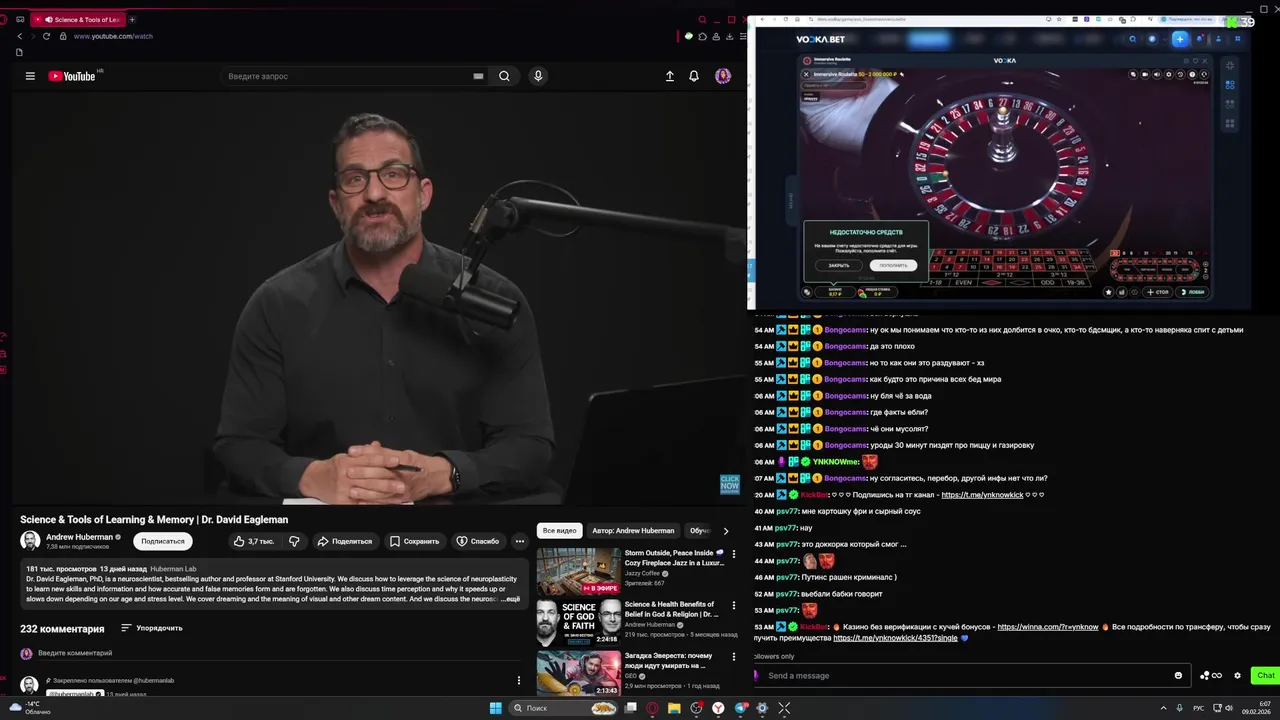Screen dimensions: 1280x720
Task: Expand description with ...ещё
Action: [x=510, y=599]
